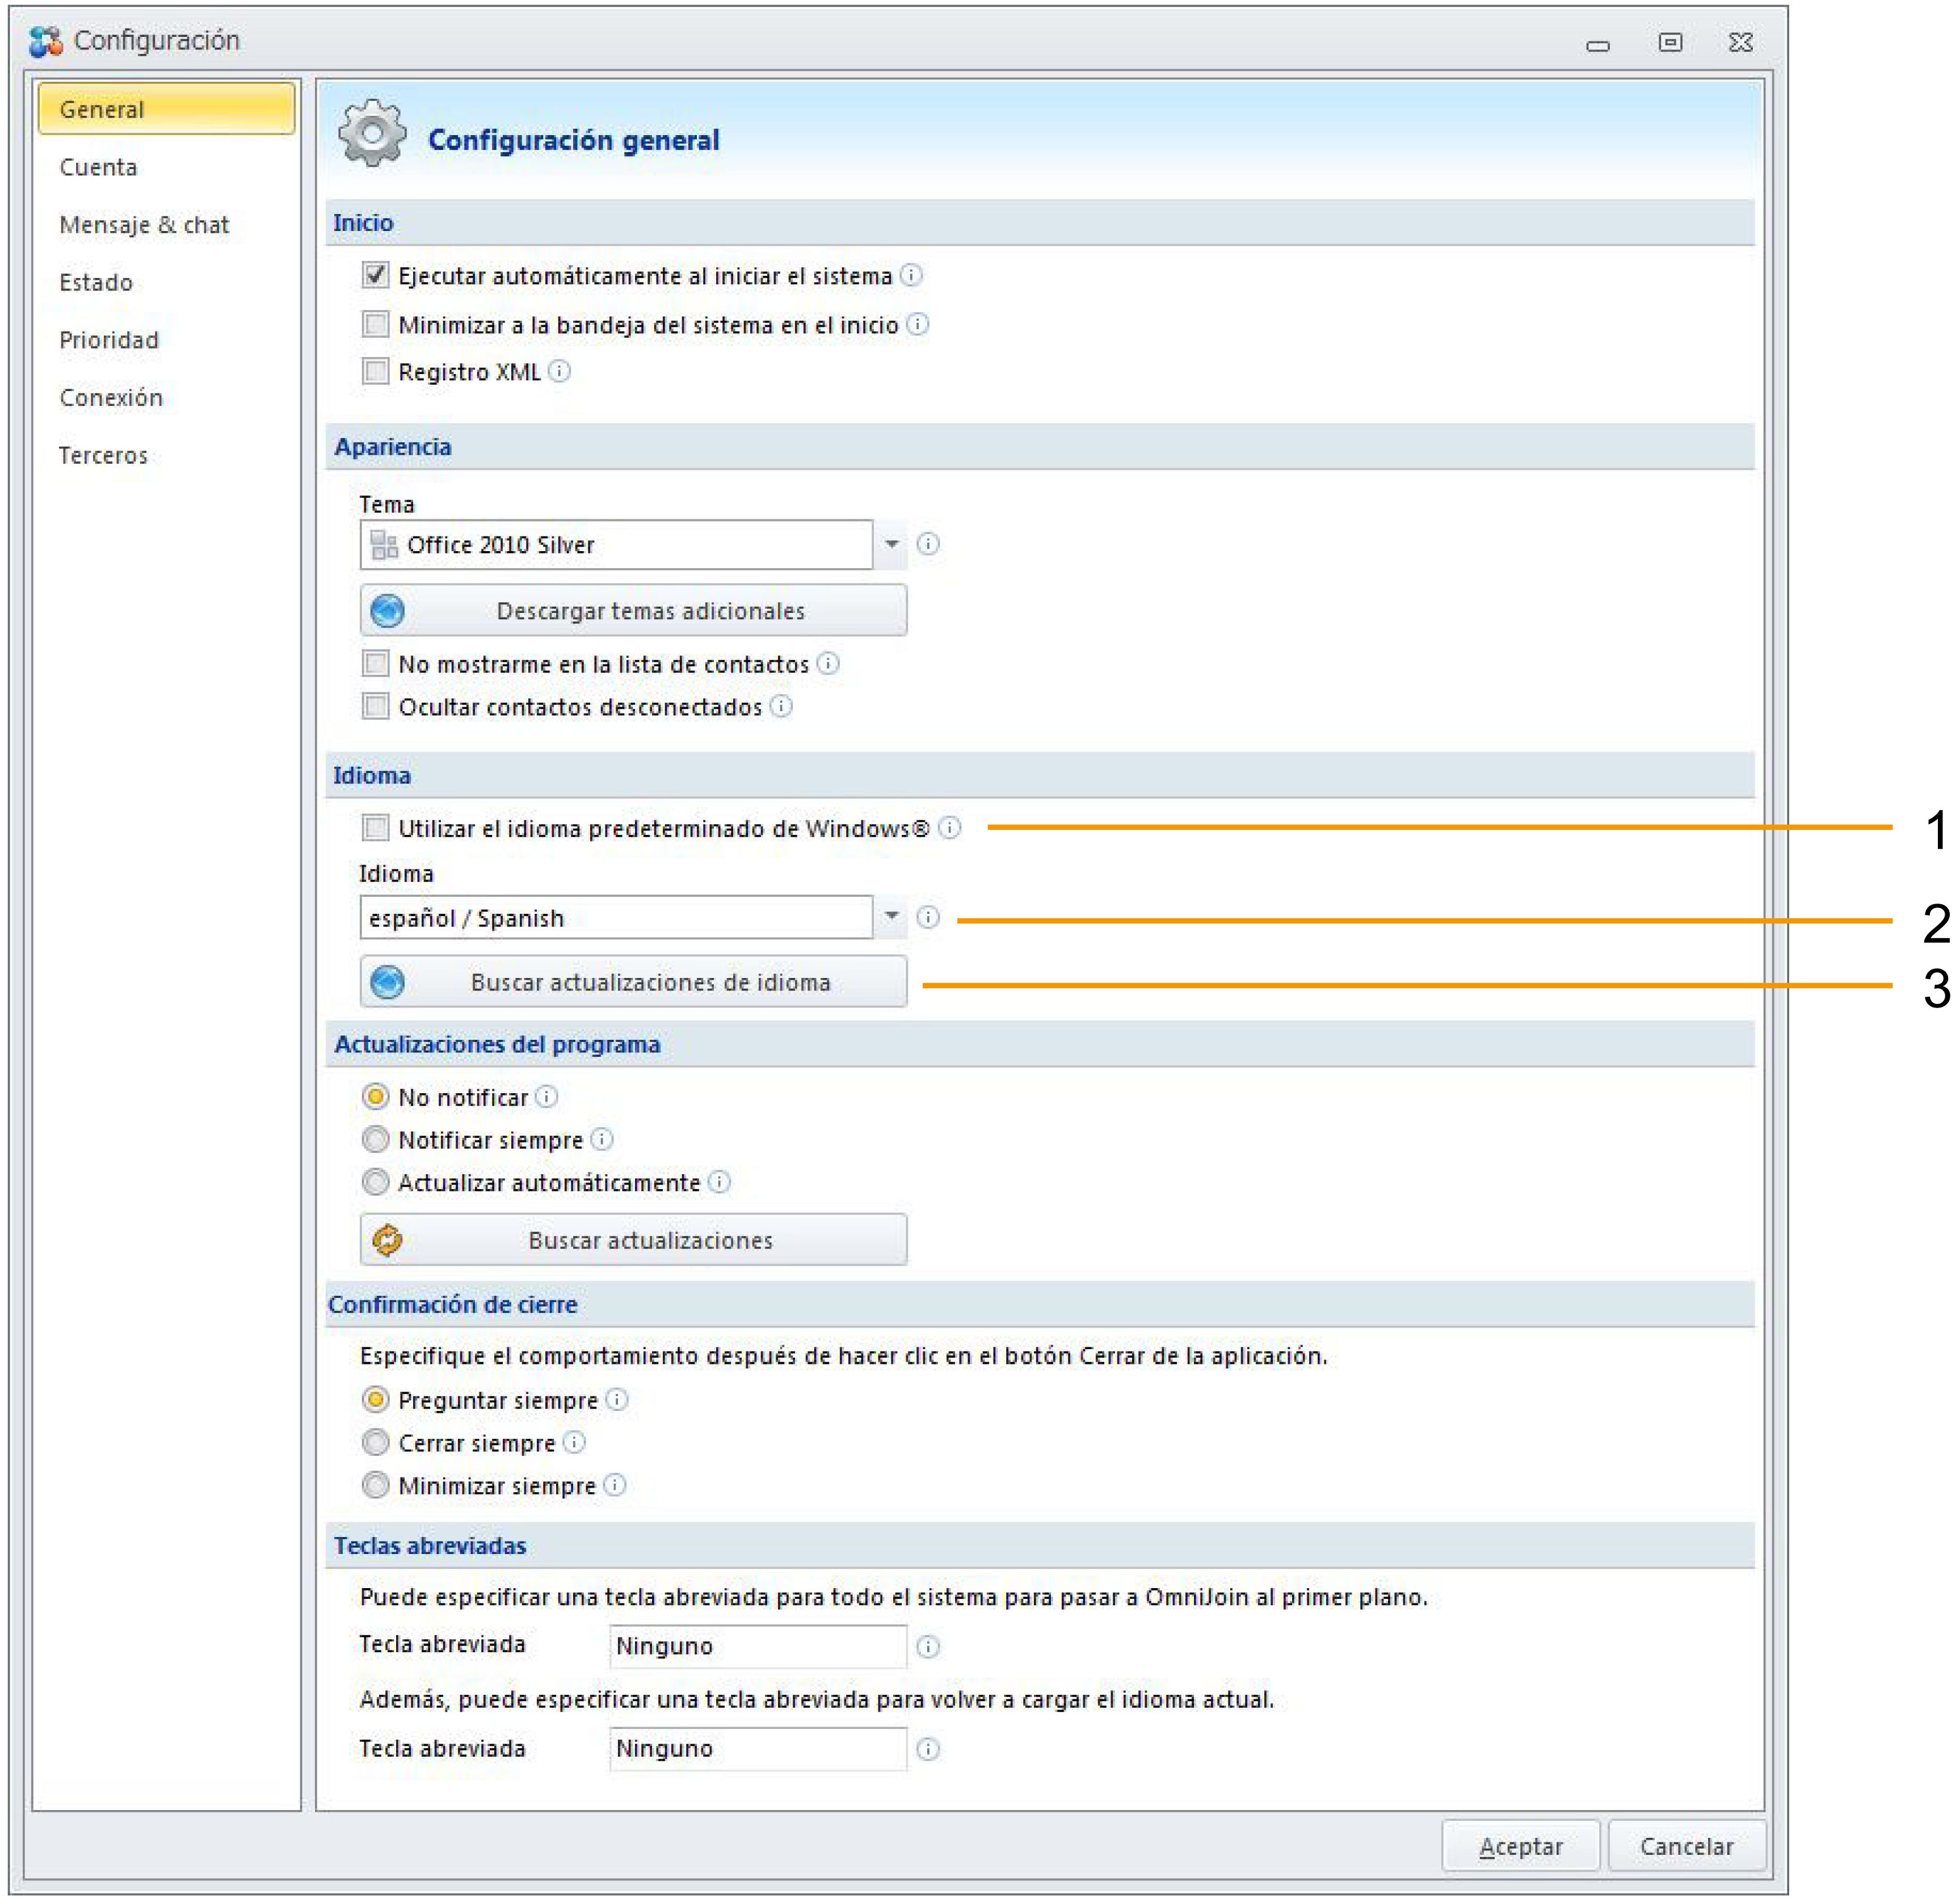Screen dimensions: 1960x1898
Task: Open the Tema dropdown arrow
Action: click(891, 544)
